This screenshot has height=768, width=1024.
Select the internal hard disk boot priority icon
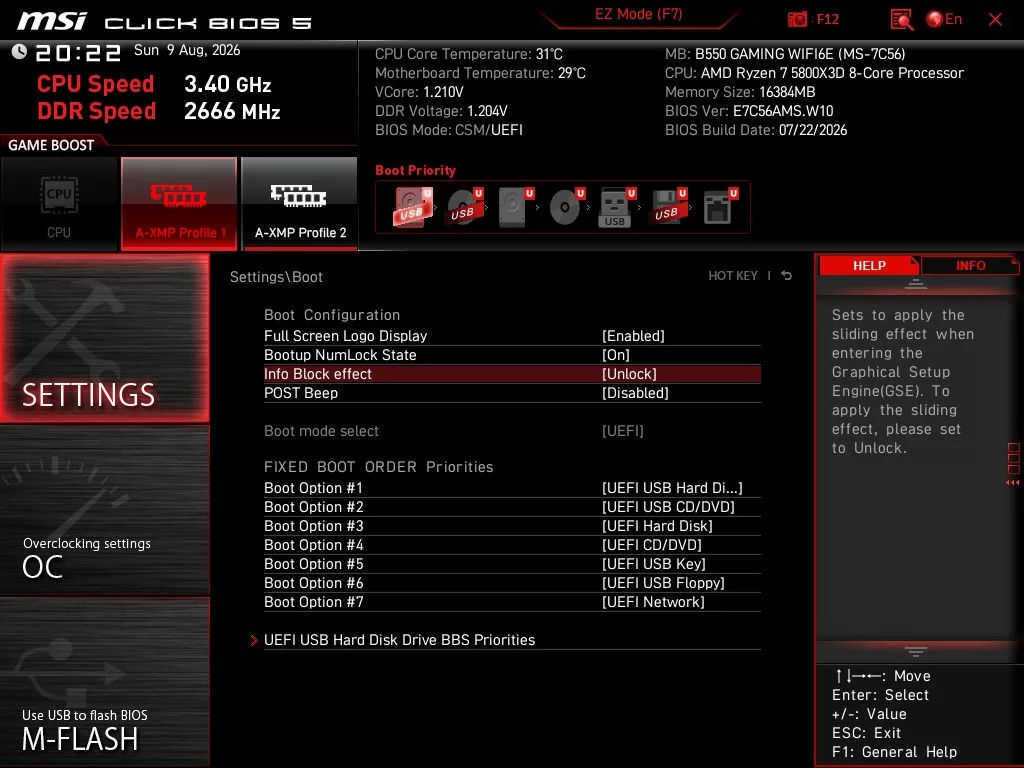(x=515, y=207)
